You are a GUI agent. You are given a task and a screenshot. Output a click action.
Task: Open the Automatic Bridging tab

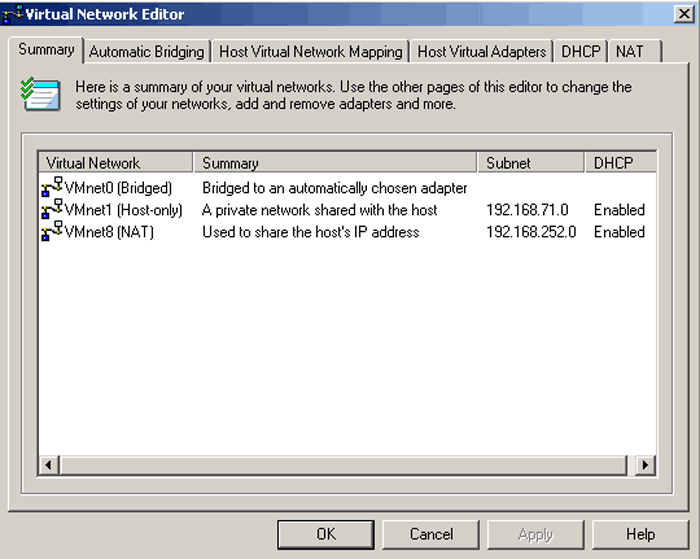tap(146, 52)
